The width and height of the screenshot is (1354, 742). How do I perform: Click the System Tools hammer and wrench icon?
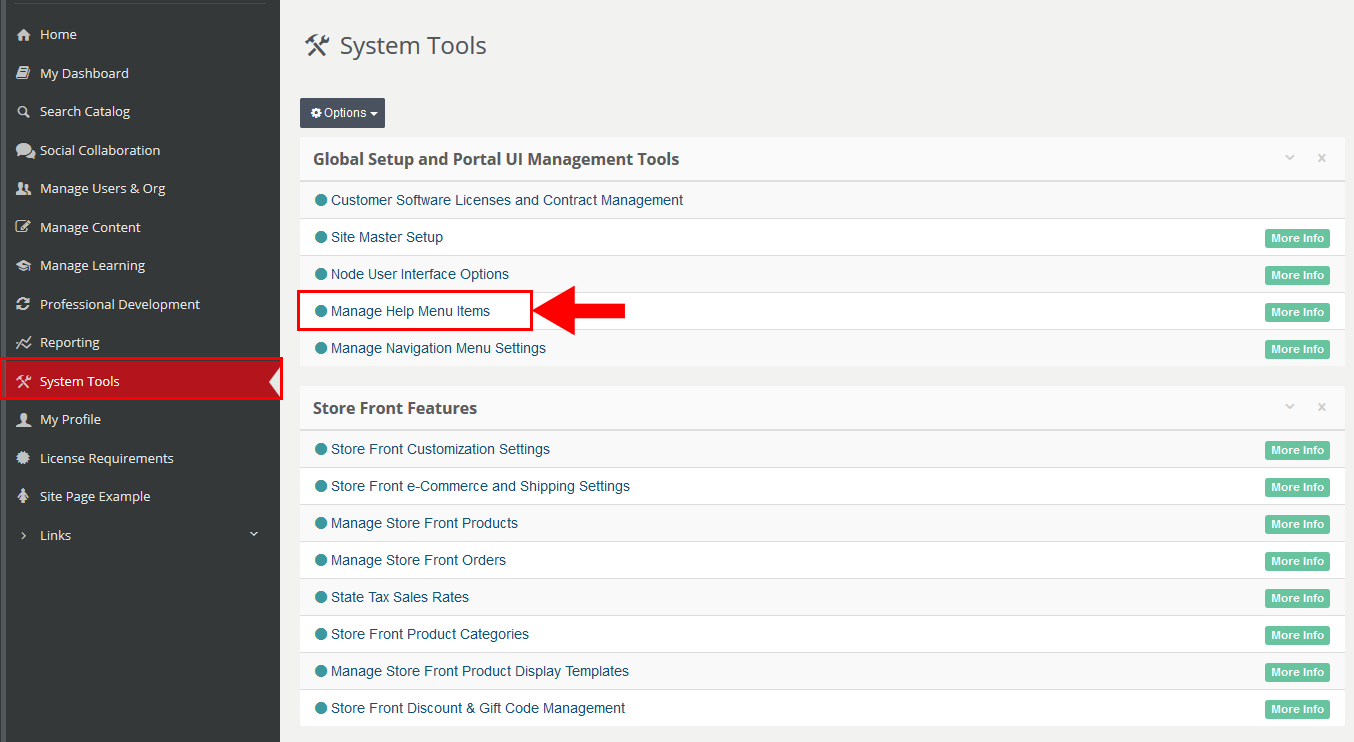[x=22, y=380]
